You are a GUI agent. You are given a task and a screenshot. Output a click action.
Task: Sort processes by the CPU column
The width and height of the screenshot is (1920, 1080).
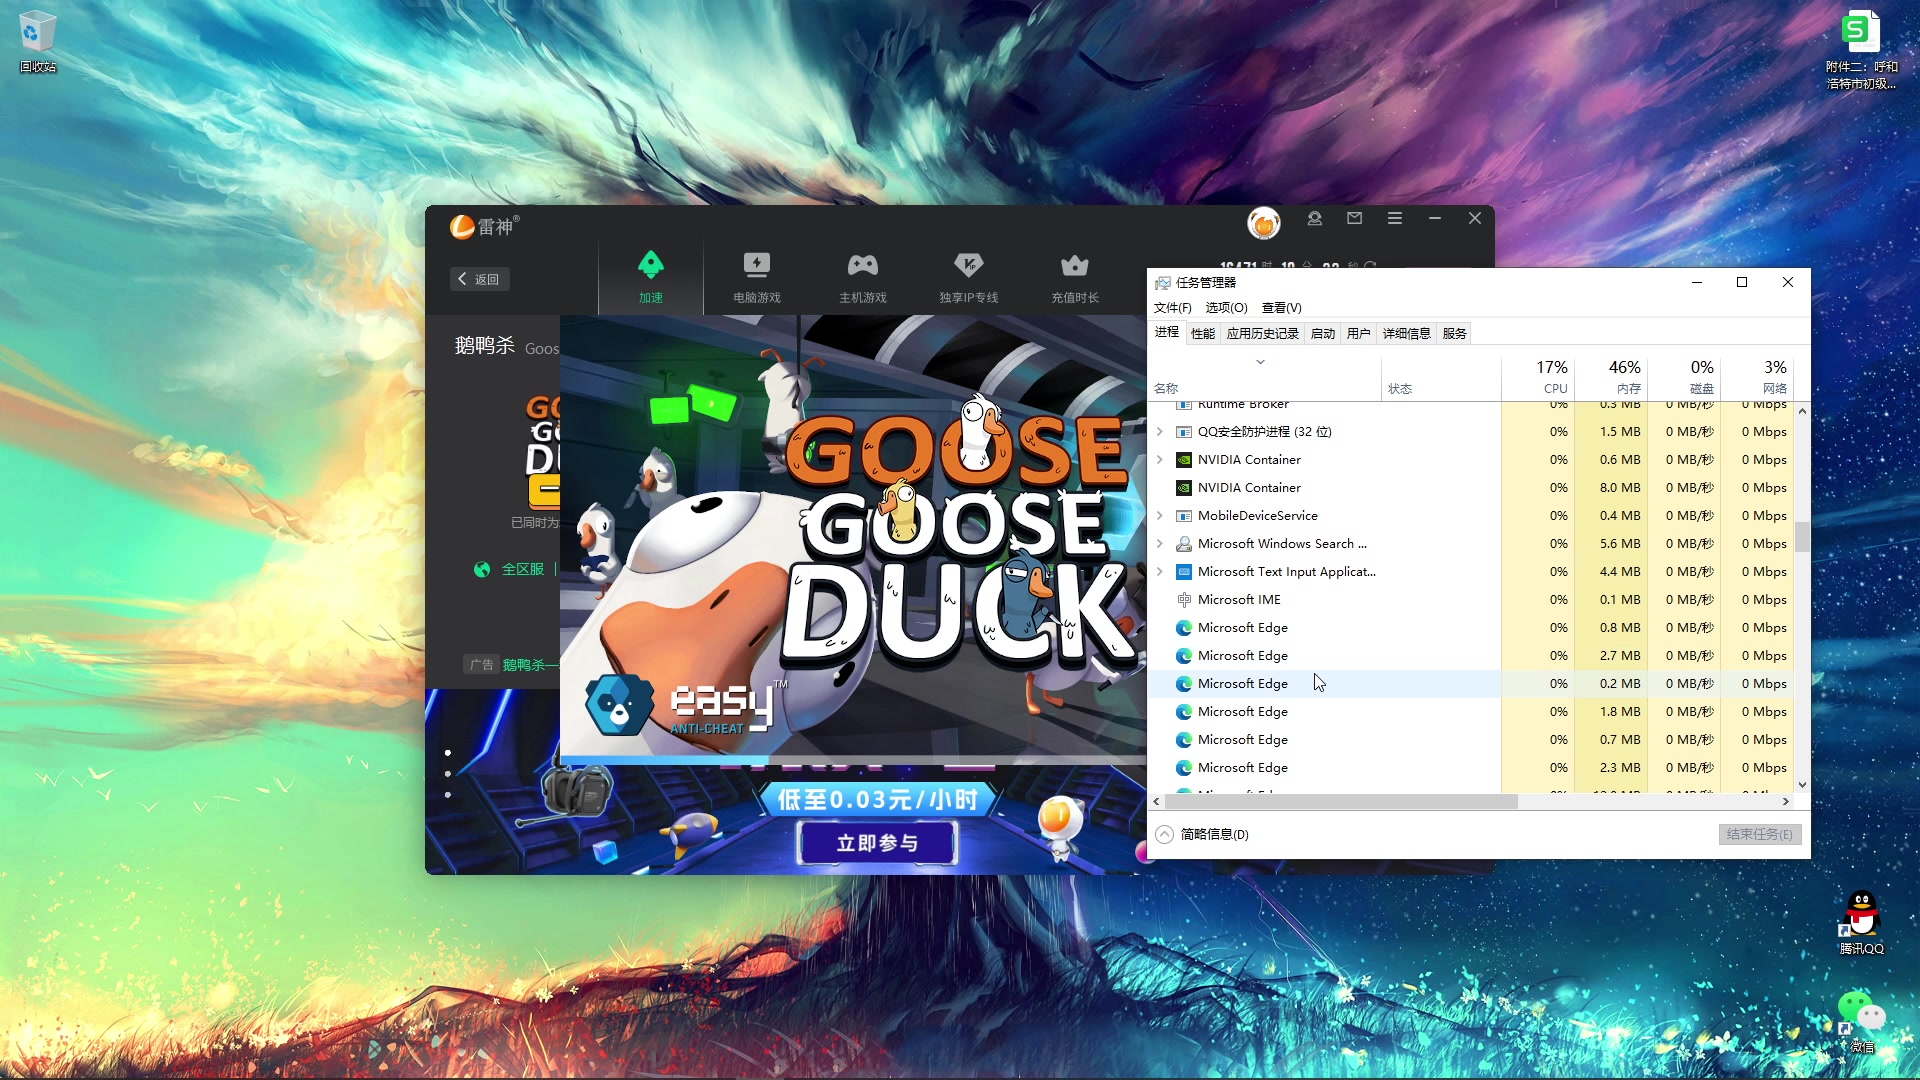coord(1538,377)
